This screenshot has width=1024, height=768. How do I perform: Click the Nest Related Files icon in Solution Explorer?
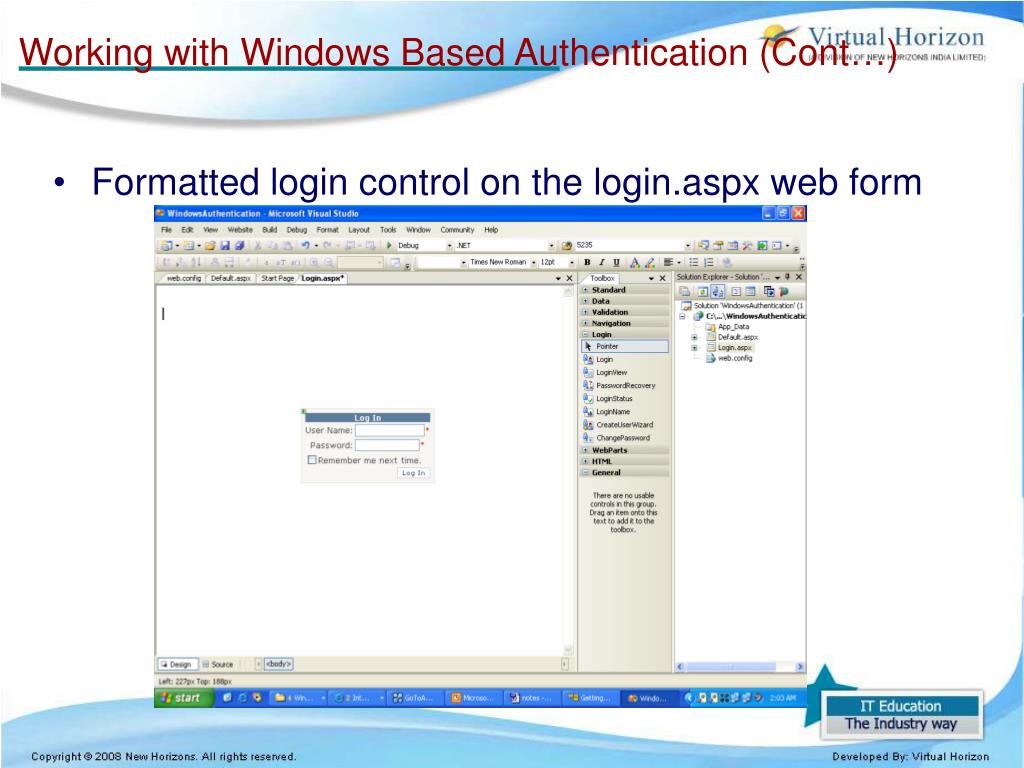click(718, 292)
